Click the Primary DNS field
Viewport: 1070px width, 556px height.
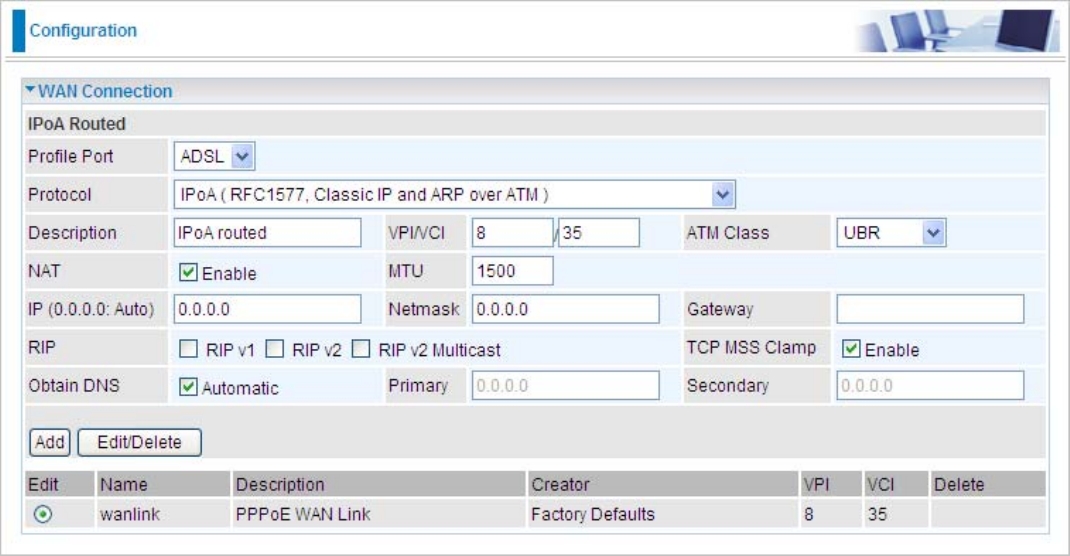566,385
